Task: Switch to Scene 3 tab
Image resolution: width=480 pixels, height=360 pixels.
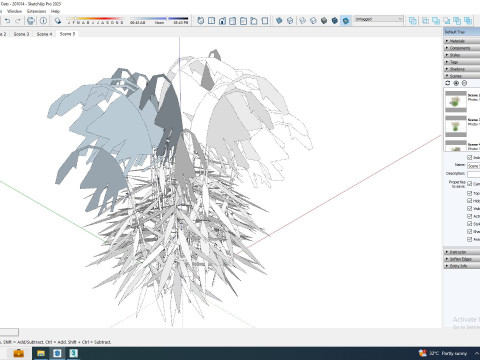Action: [x=21, y=34]
